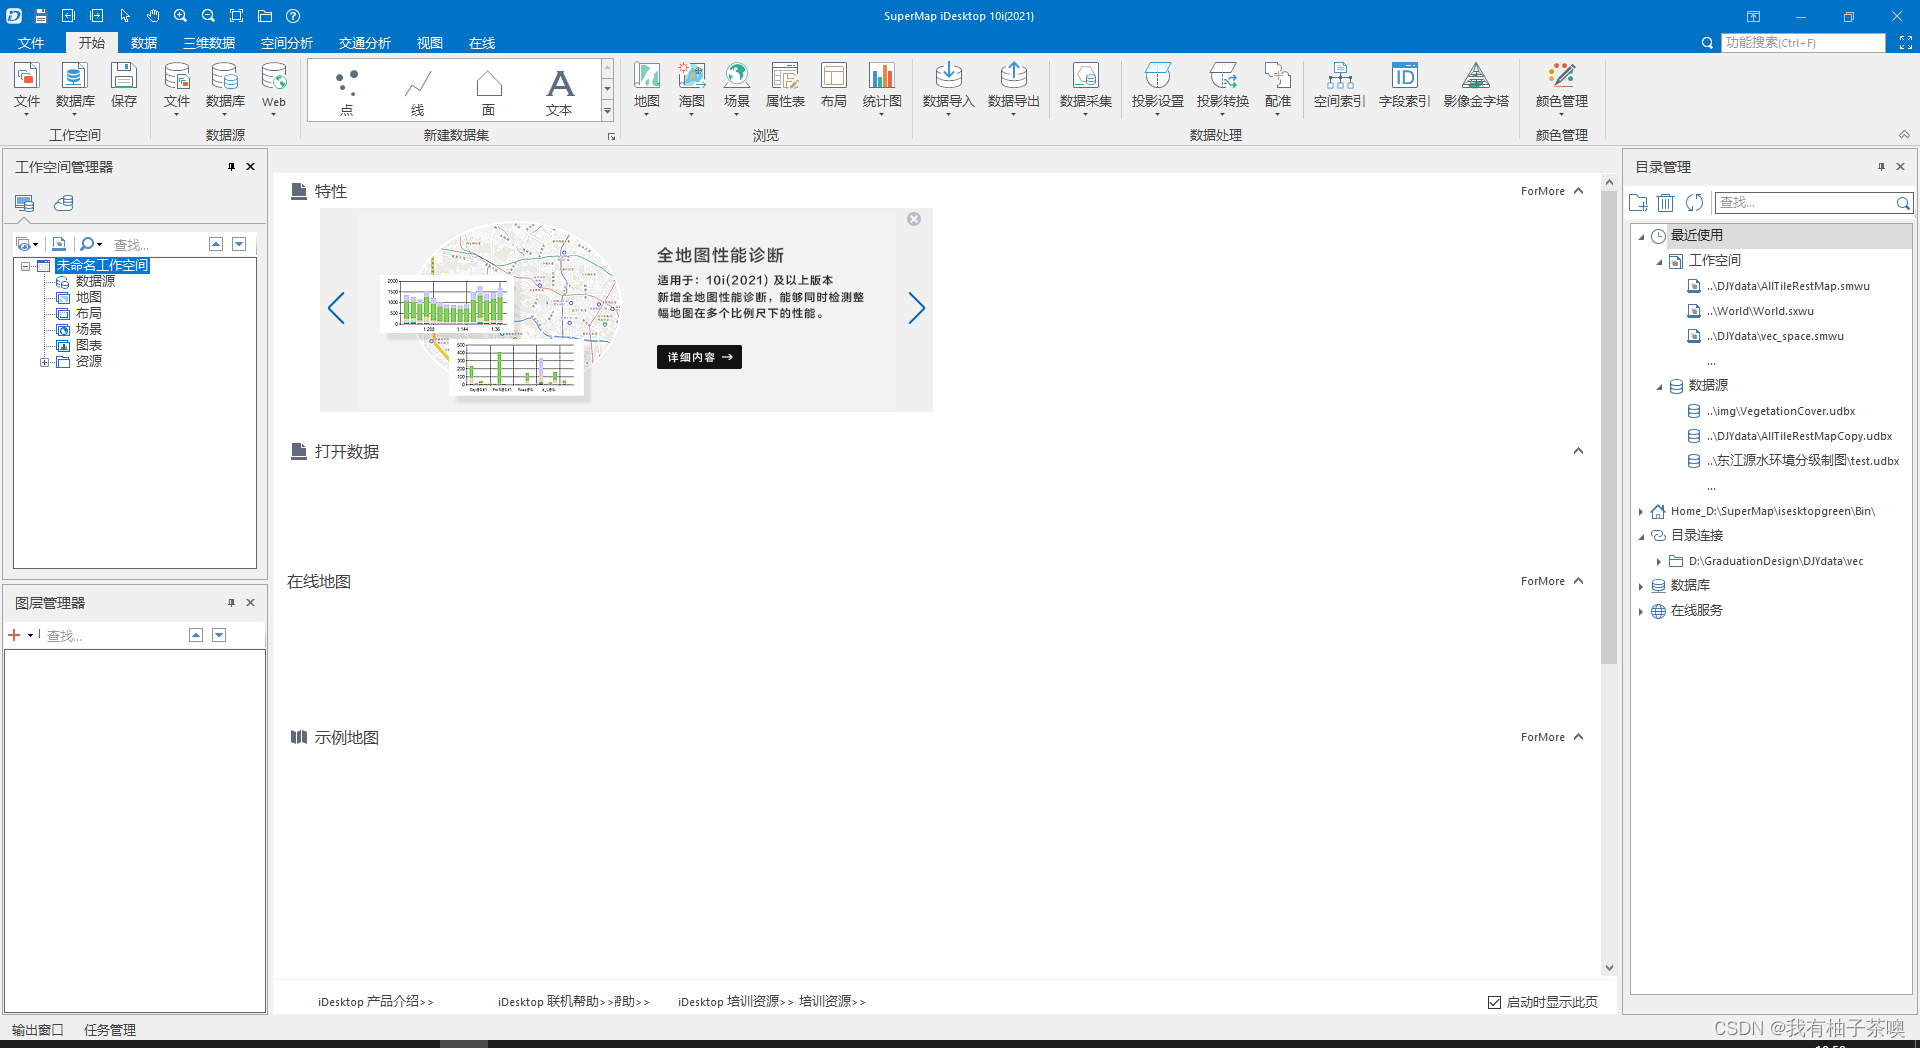
Task: Click 字段索引 field index icon
Action: 1405,86
